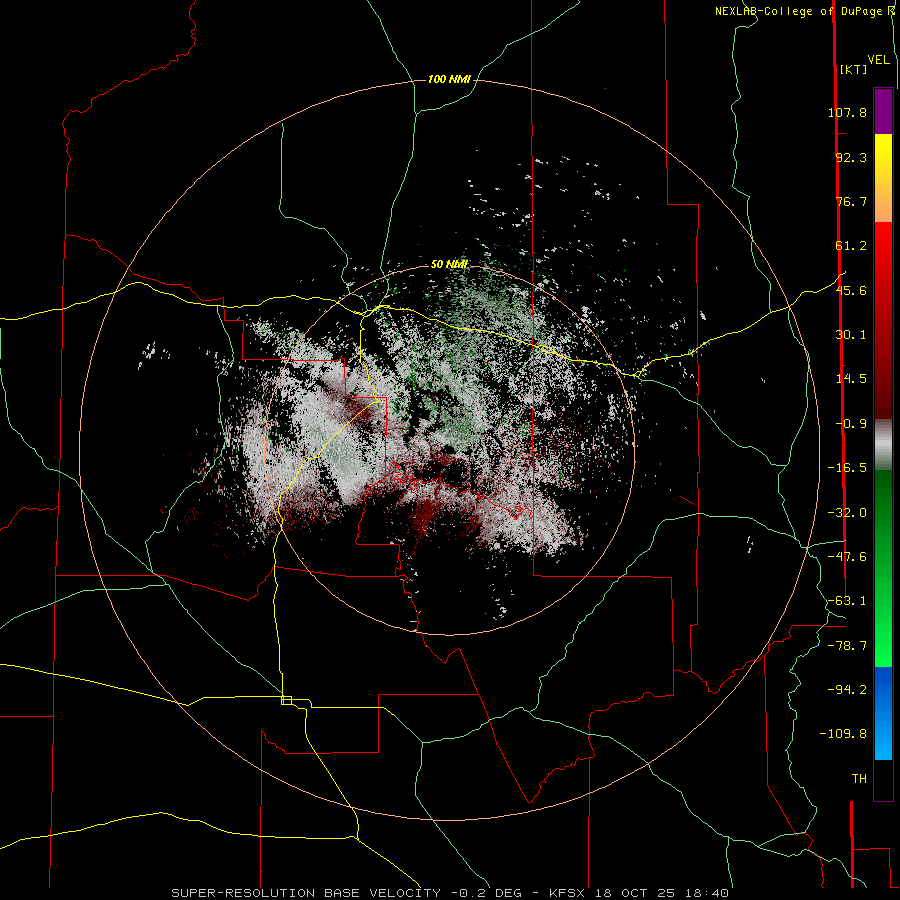The image size is (900, 900).
Task: Click the 50 NMI range ring label
Action: (449, 265)
